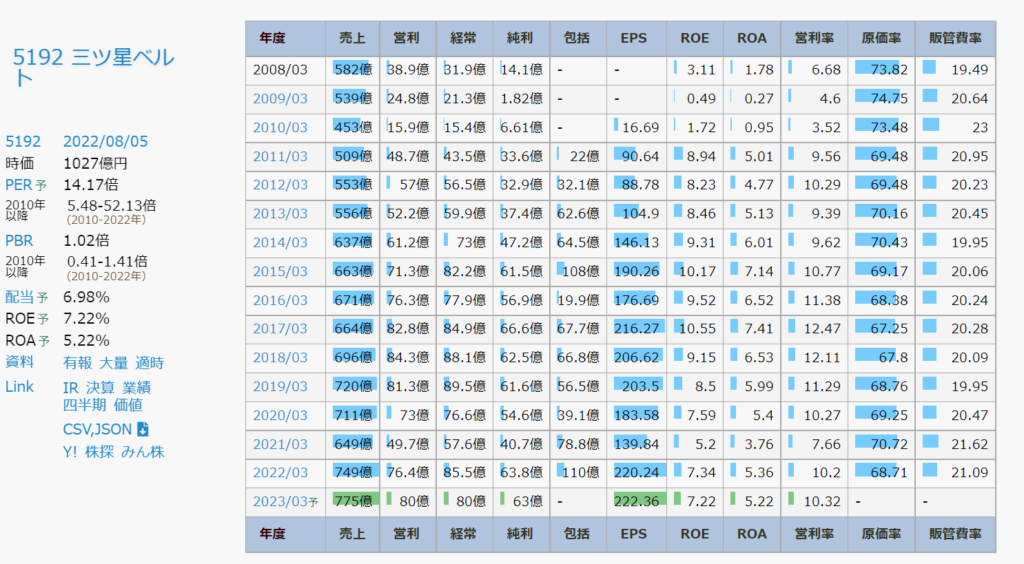
Task: Open the 決算 link
Action: point(101,388)
